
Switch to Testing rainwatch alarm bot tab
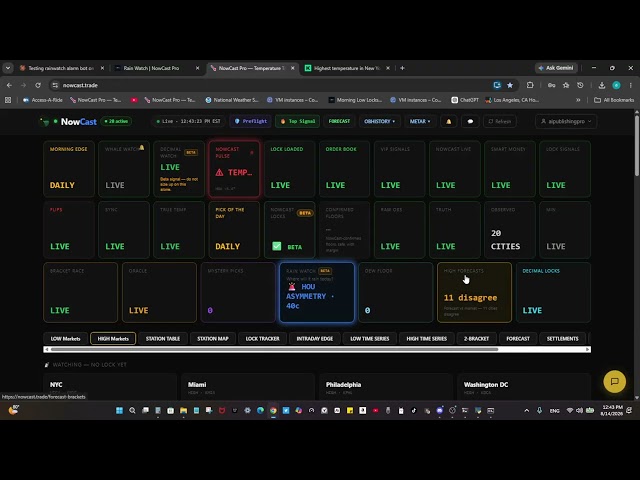pos(61,68)
